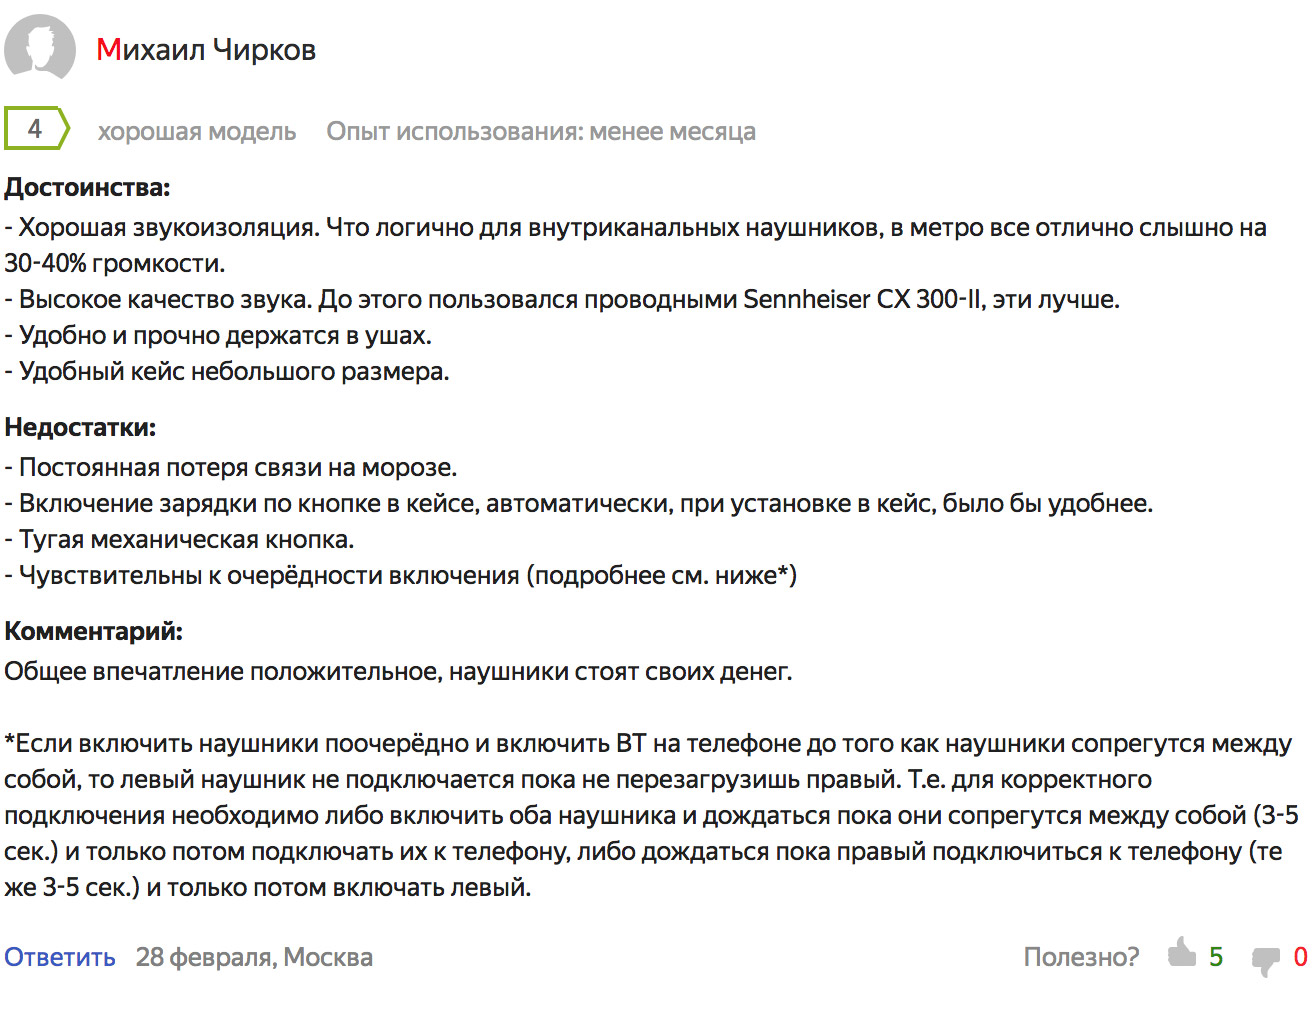
Task: Click the review date '28 февраля, Москва'
Action: point(254,957)
